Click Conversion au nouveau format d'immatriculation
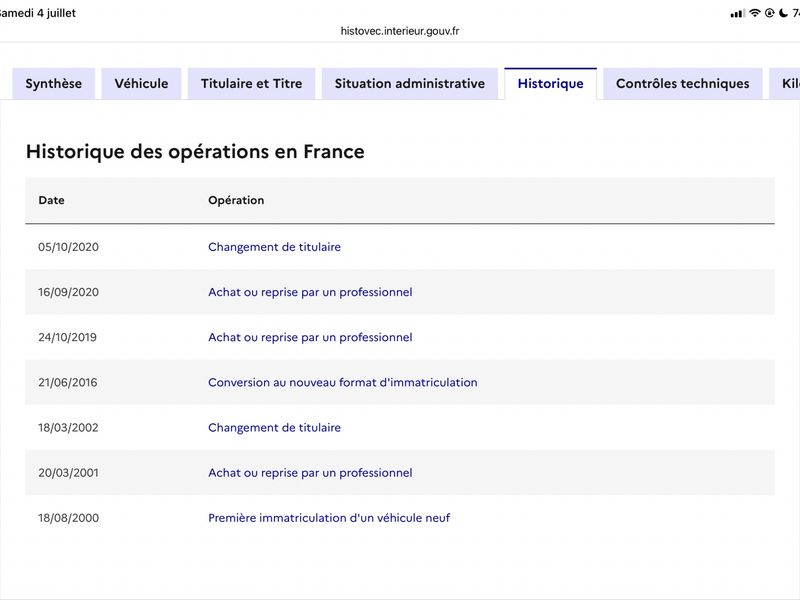 click(x=343, y=383)
